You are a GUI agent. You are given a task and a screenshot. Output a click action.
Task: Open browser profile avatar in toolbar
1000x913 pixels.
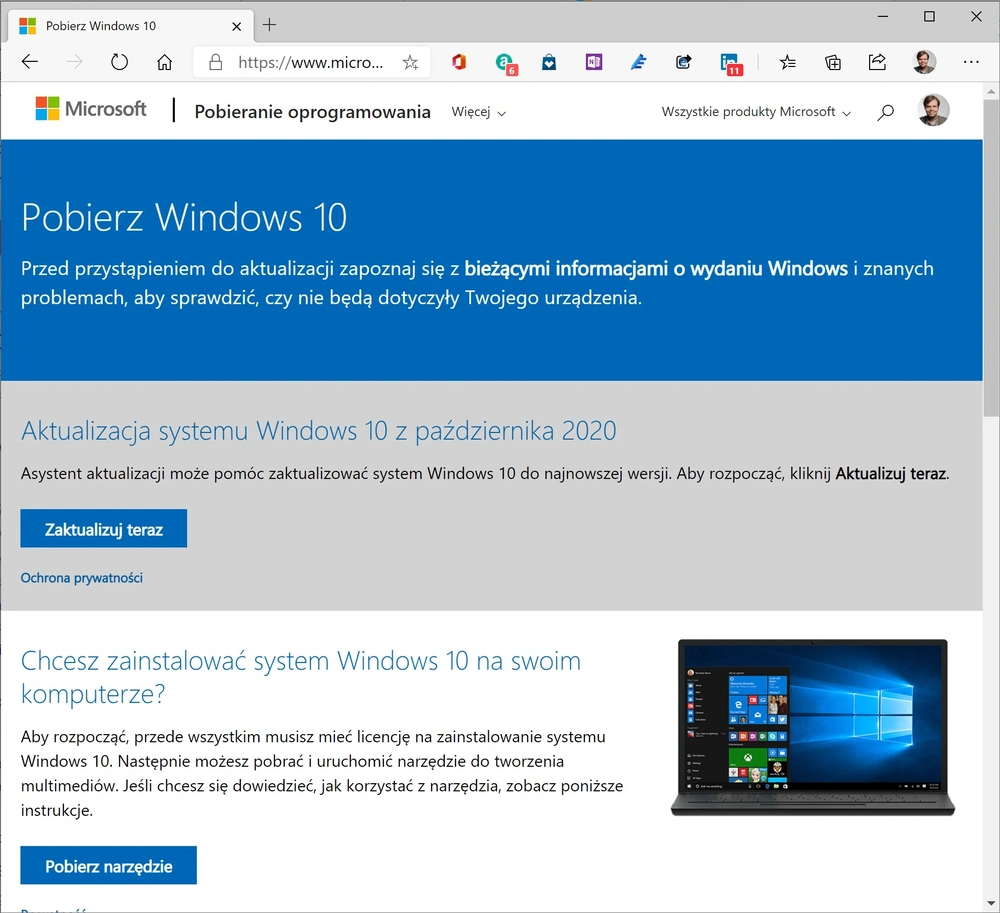click(x=923, y=62)
